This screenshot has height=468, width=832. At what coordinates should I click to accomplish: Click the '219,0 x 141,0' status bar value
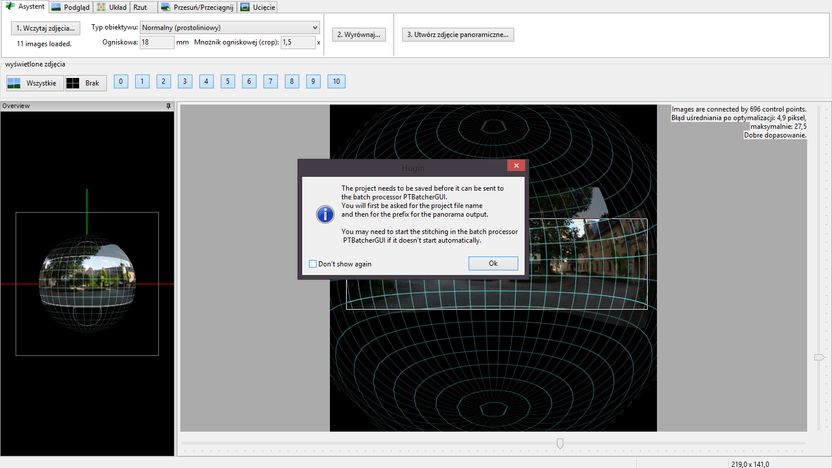pos(750,464)
